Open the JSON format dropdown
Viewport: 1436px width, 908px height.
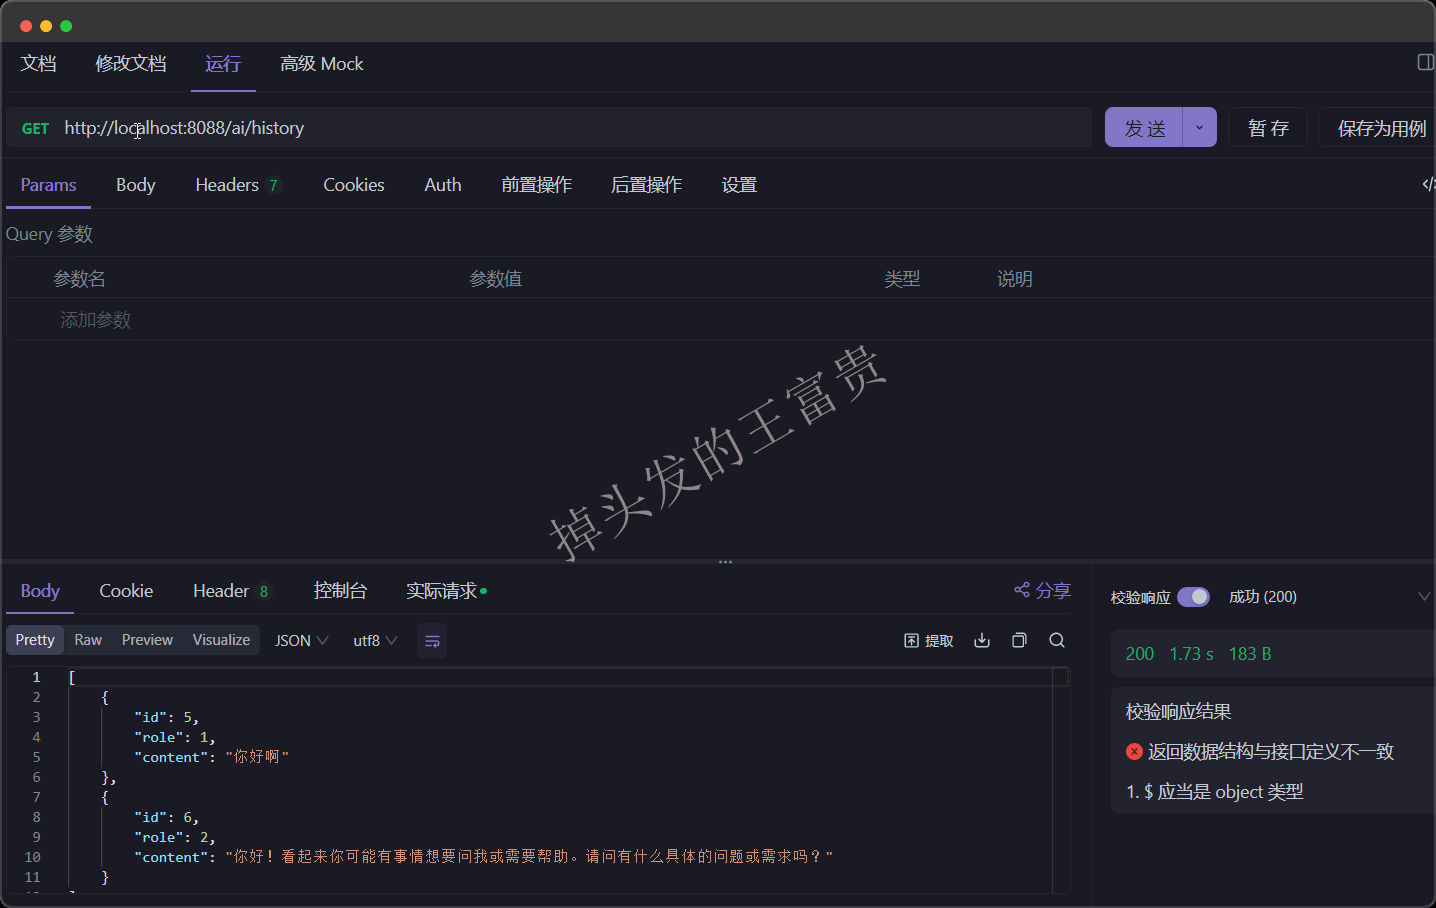point(301,641)
